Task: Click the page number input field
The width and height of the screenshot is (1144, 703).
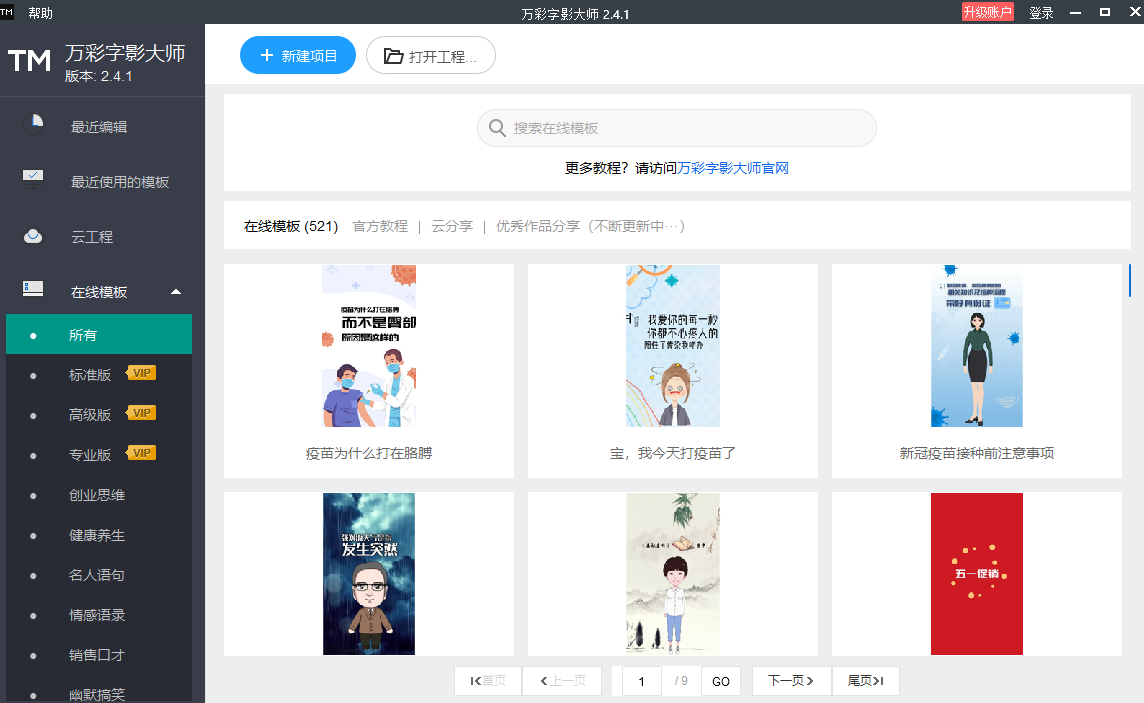Action: click(641, 680)
